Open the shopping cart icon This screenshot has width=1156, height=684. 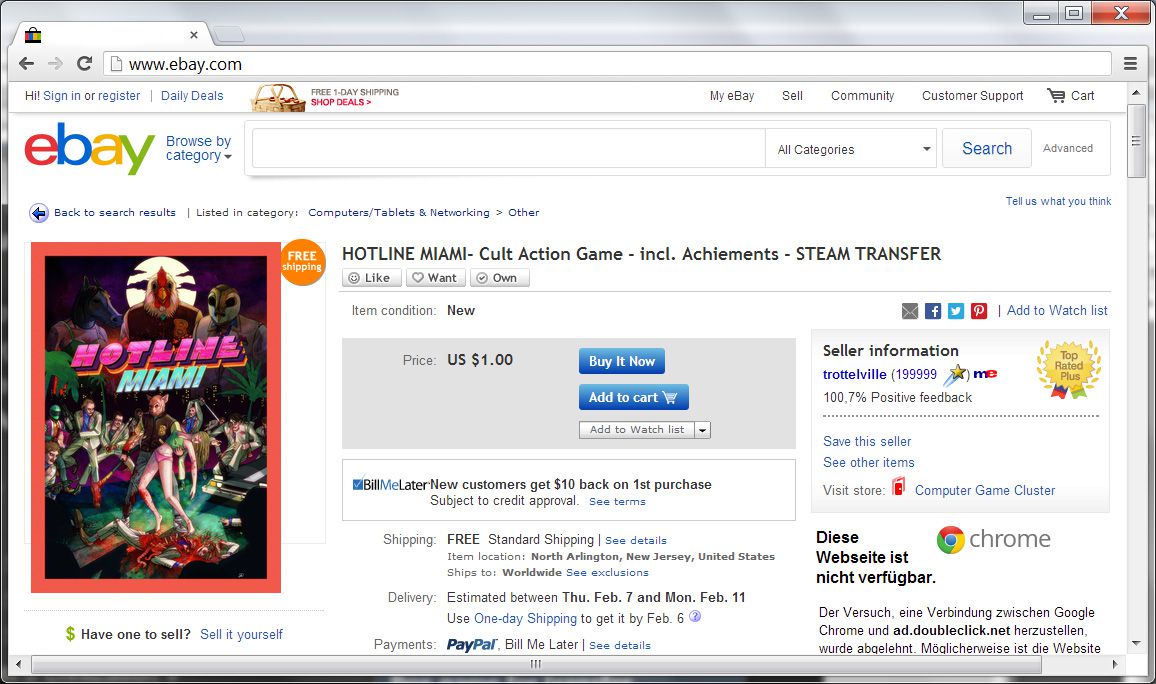point(1056,95)
